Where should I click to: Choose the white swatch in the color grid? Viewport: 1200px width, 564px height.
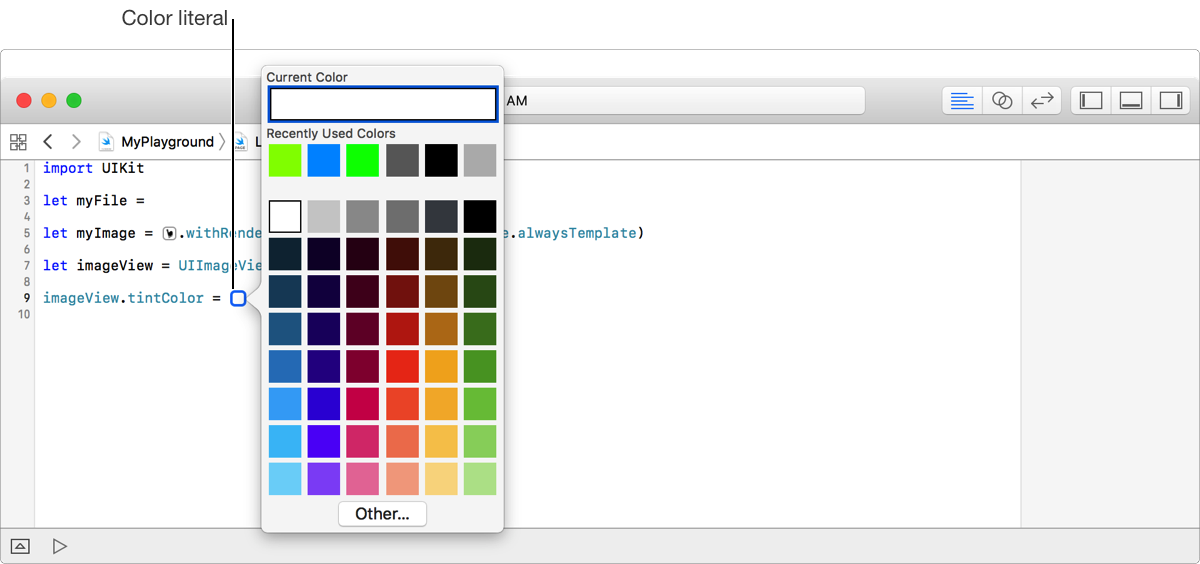tap(285, 216)
